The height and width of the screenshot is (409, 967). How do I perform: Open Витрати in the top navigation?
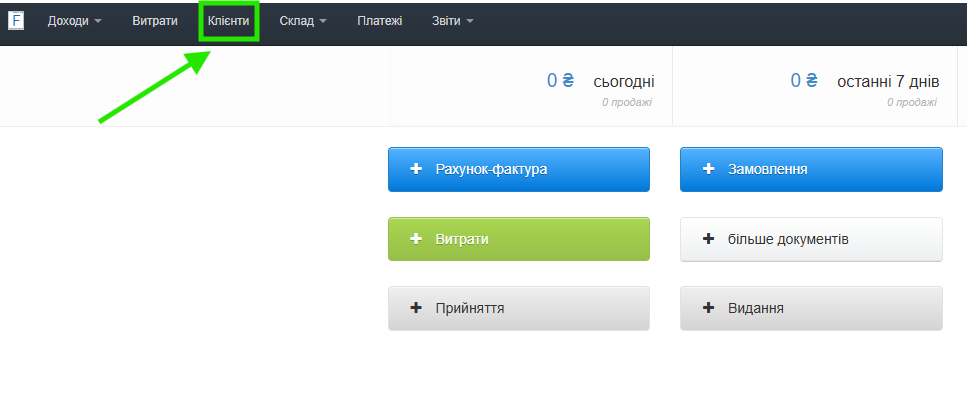coord(155,21)
